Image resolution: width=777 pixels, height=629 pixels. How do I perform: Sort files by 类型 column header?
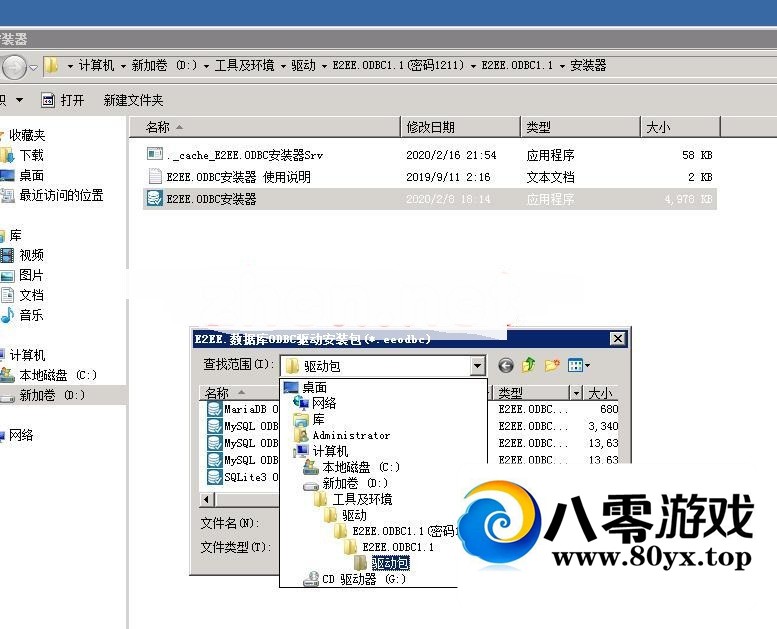580,127
